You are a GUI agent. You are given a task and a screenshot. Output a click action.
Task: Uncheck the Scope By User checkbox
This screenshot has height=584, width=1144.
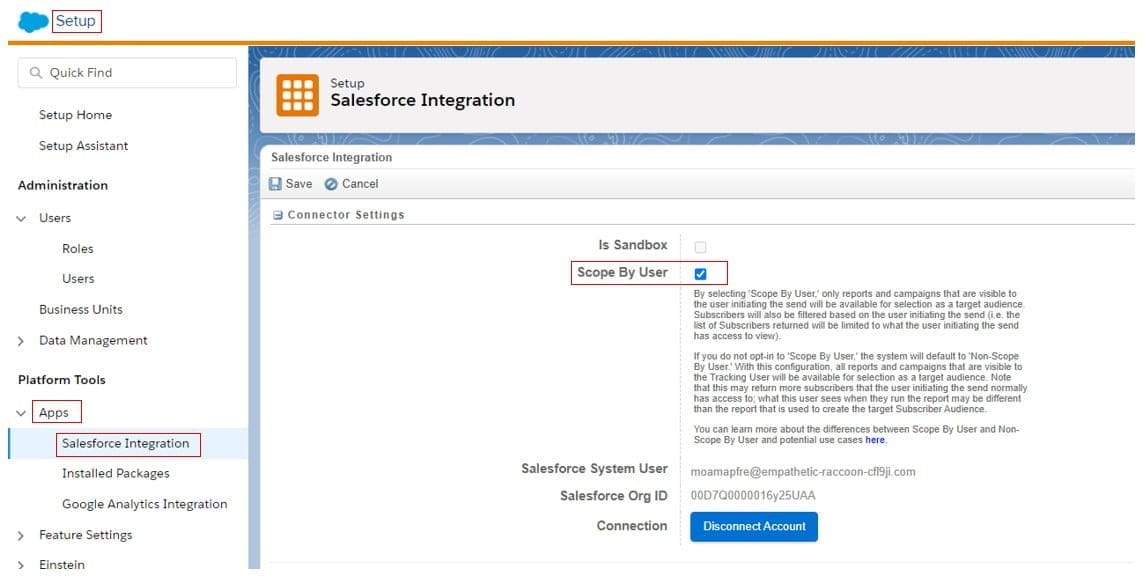click(700, 274)
